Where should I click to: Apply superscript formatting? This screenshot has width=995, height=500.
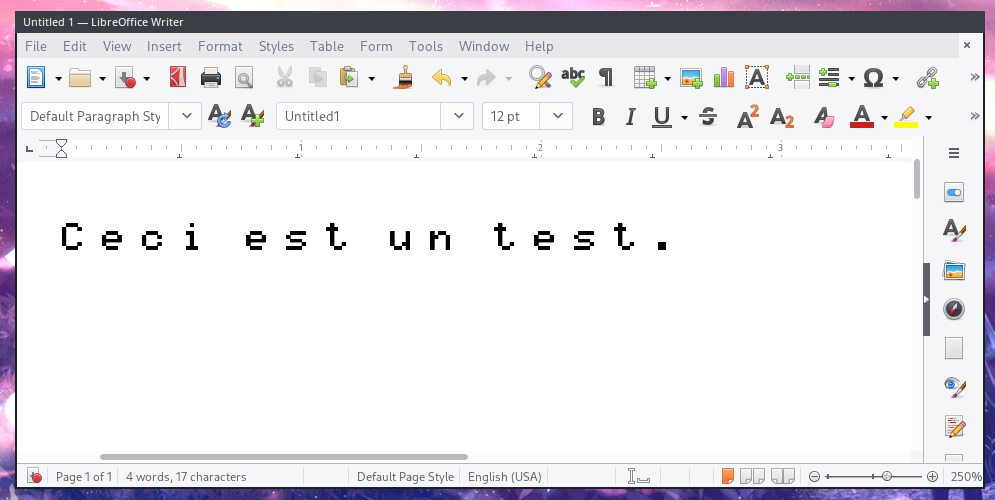(748, 117)
